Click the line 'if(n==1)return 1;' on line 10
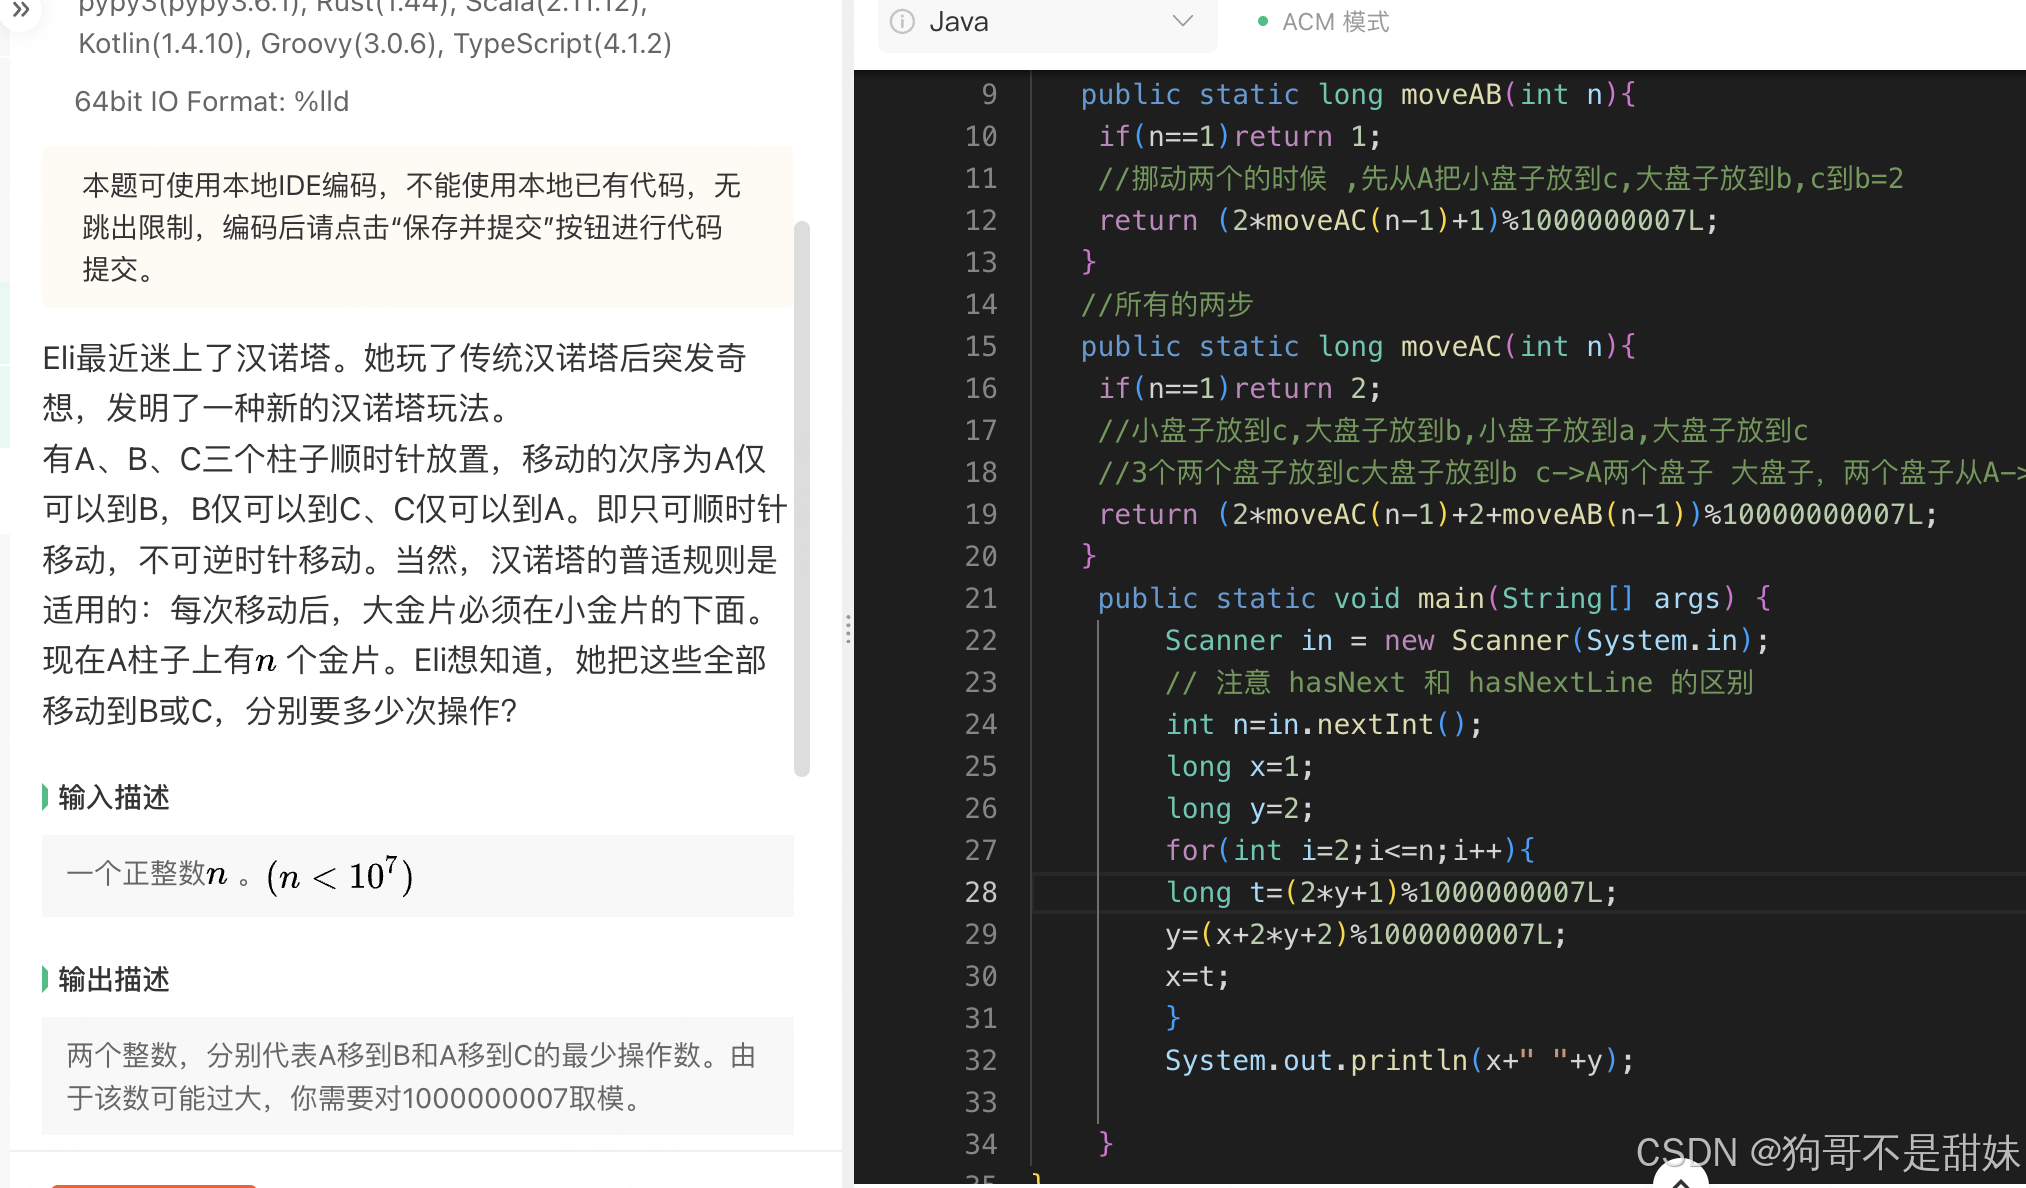 click(1240, 136)
